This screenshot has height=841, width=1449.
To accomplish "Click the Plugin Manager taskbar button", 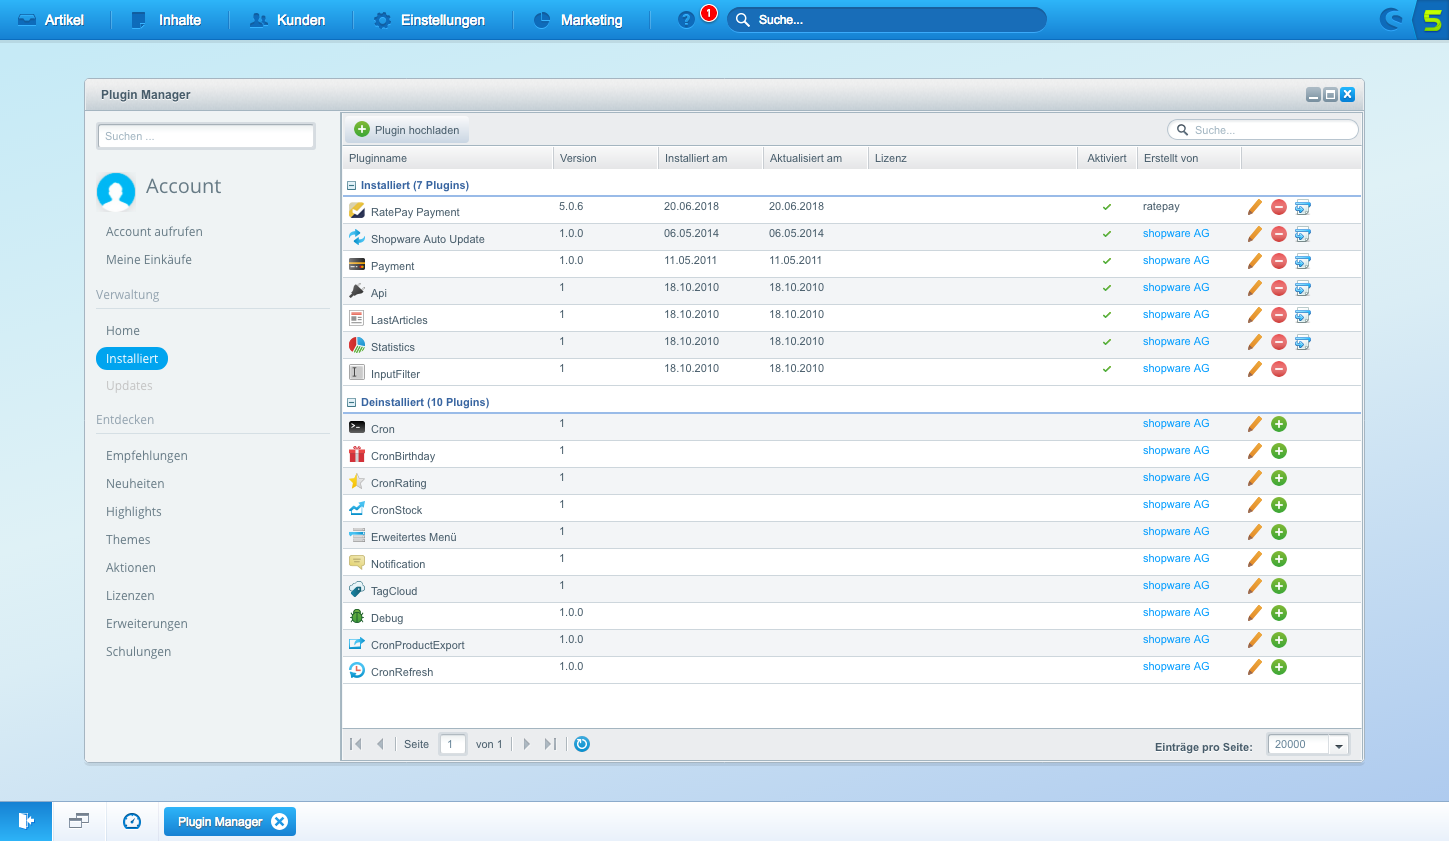I will tap(230, 821).
